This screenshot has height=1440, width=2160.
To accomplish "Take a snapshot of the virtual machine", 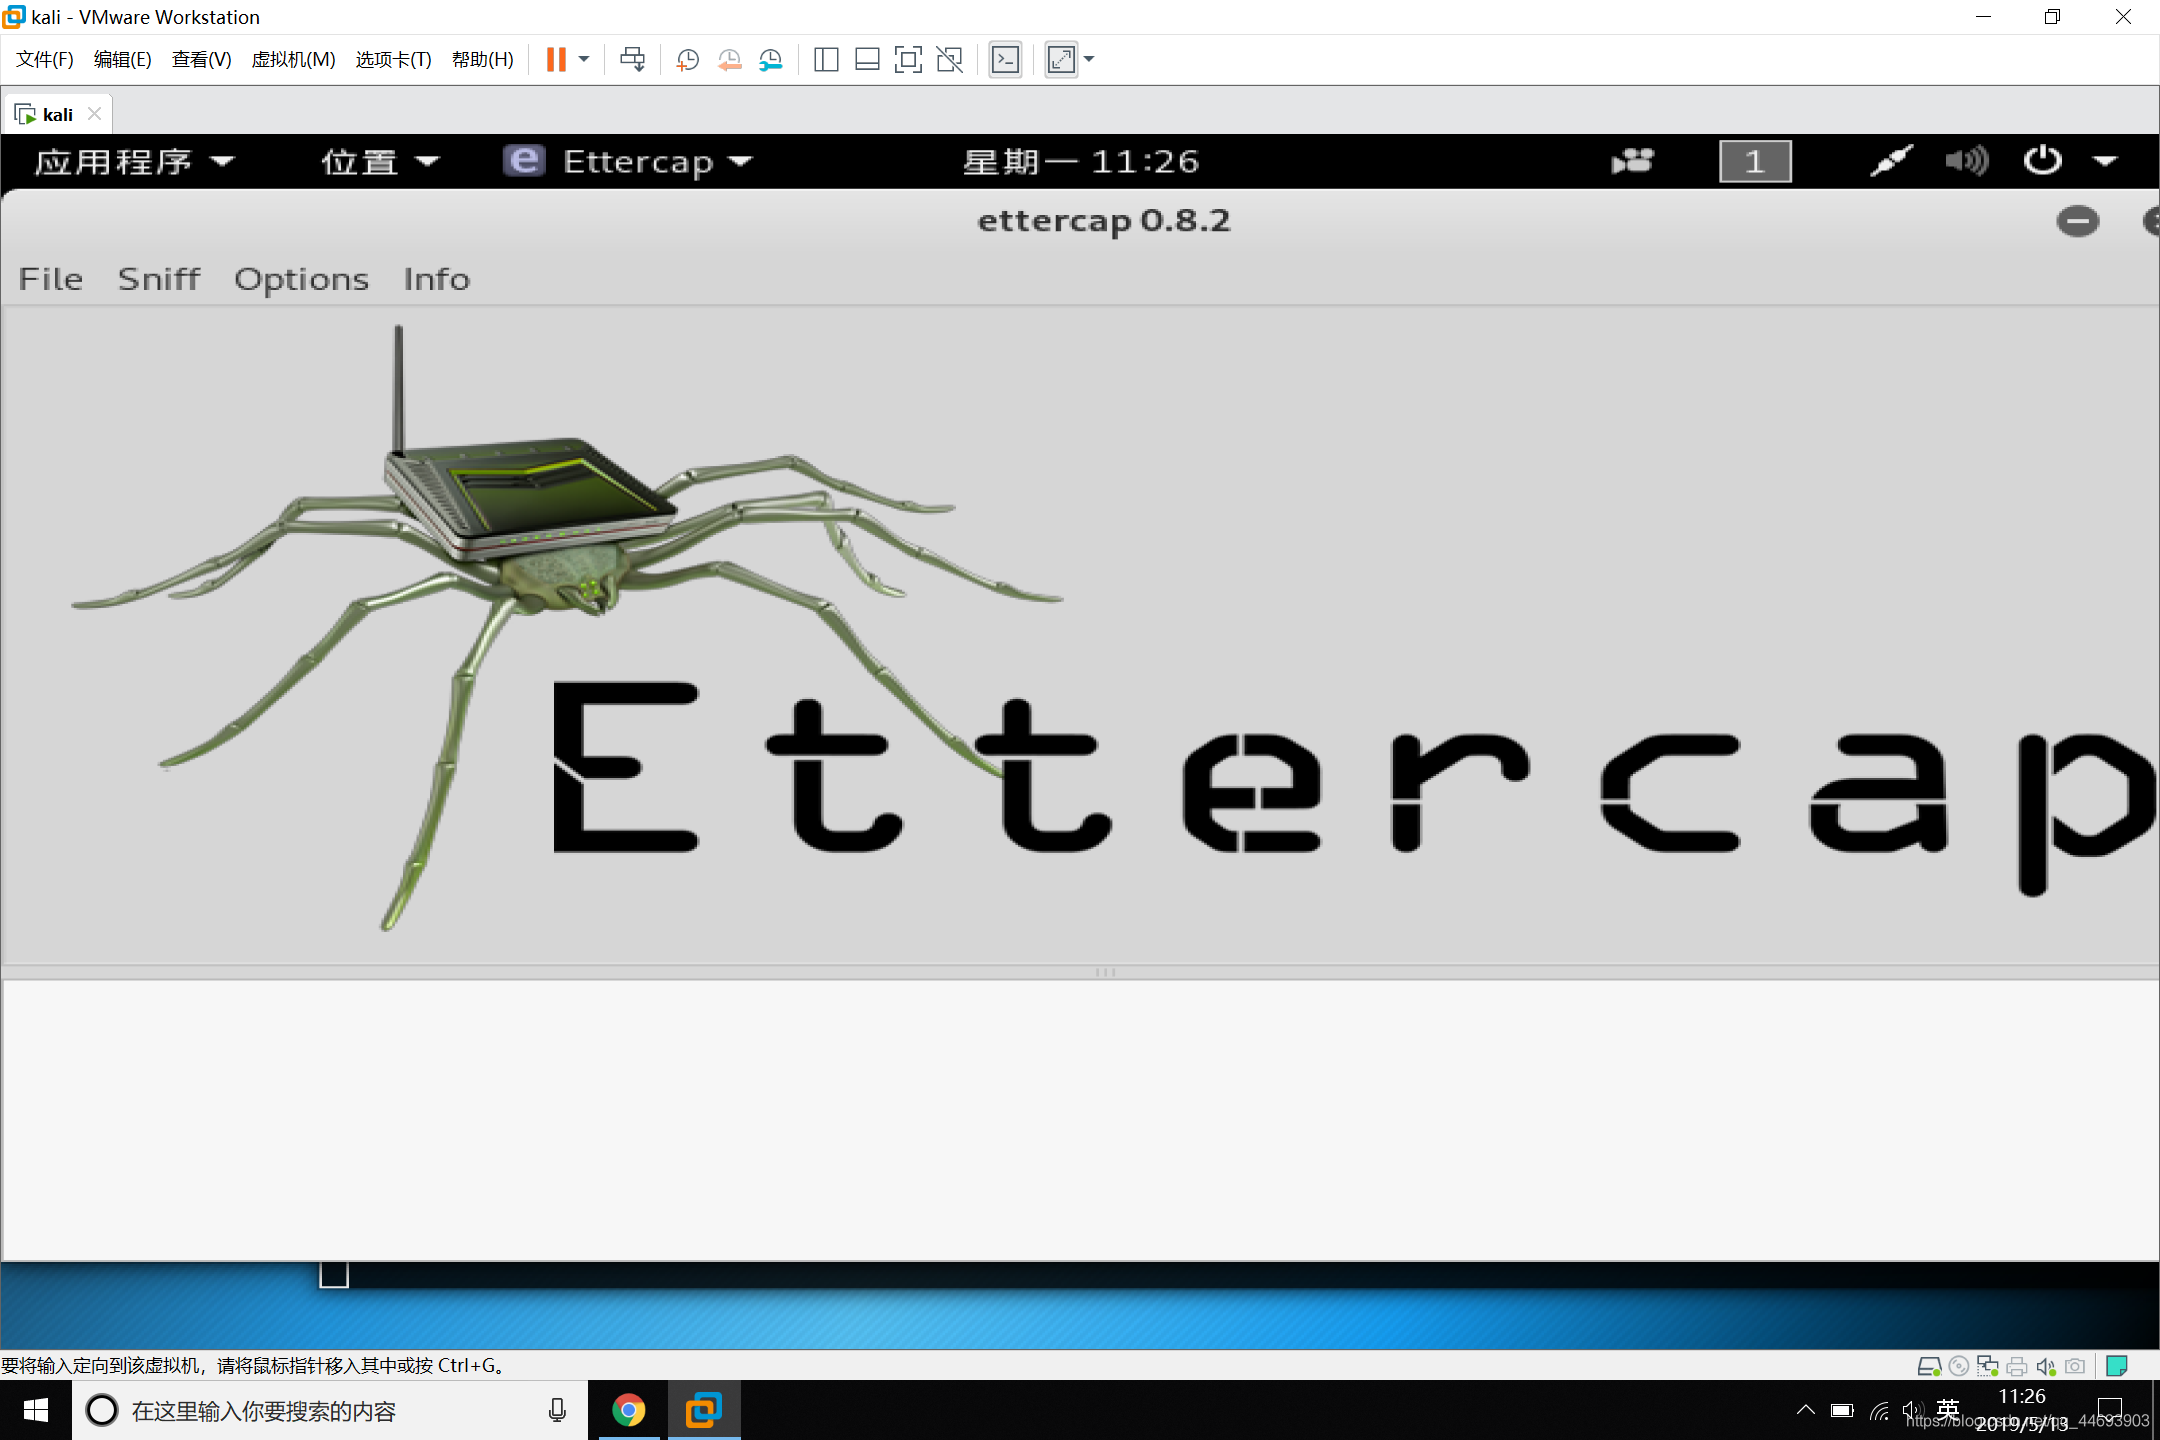I will (687, 60).
